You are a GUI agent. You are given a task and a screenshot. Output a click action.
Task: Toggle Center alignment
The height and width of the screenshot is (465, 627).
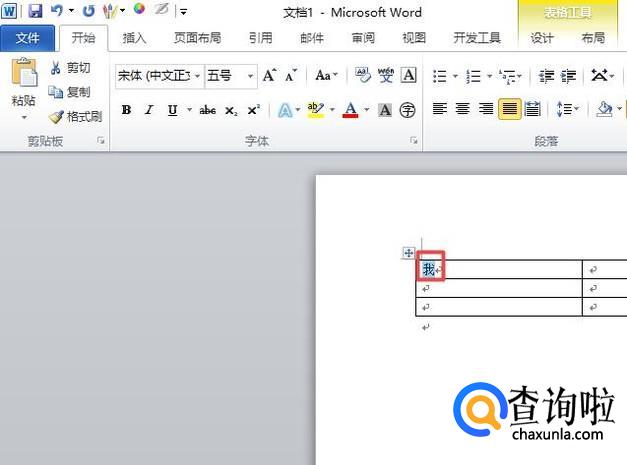click(463, 108)
